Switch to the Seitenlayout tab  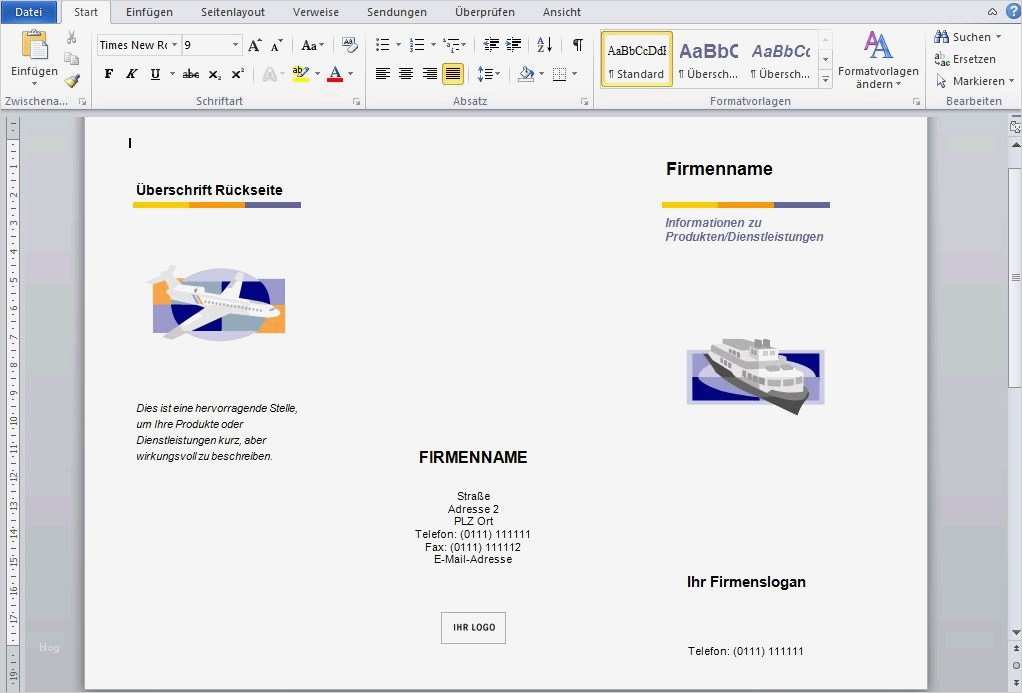(233, 12)
